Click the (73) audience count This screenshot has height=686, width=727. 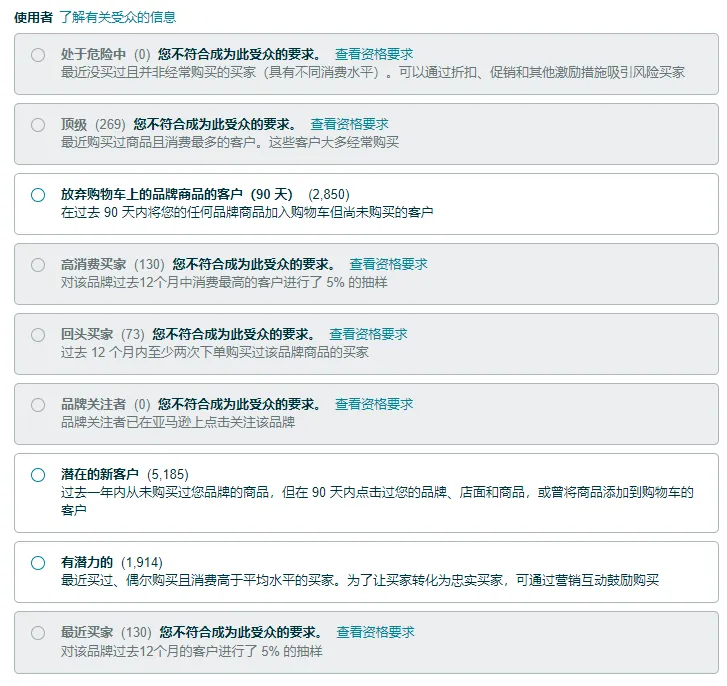[x=133, y=334]
